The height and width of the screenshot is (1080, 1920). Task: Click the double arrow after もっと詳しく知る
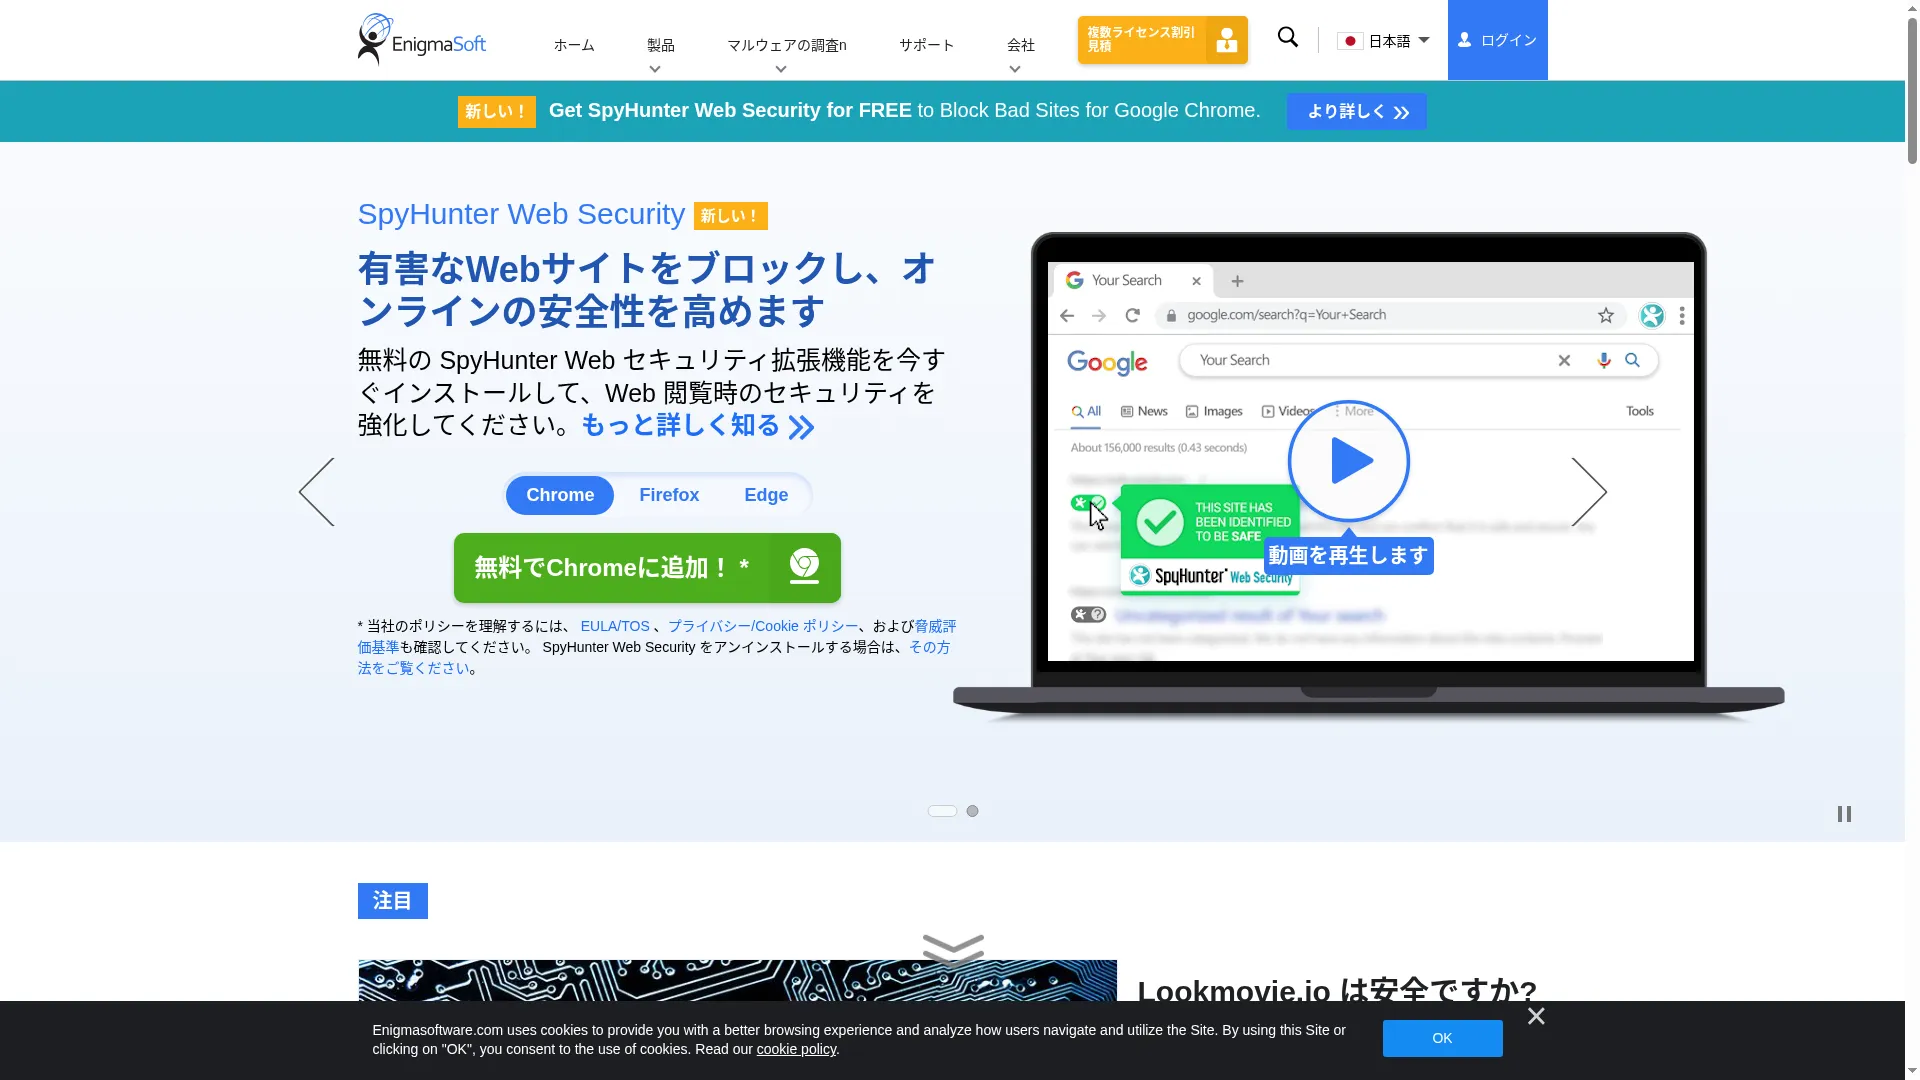tap(801, 428)
